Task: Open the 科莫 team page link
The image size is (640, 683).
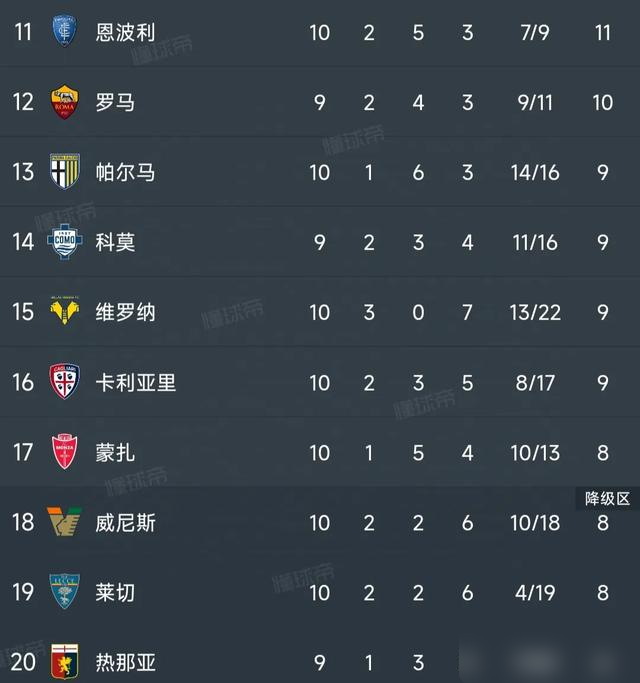Action: [115, 242]
